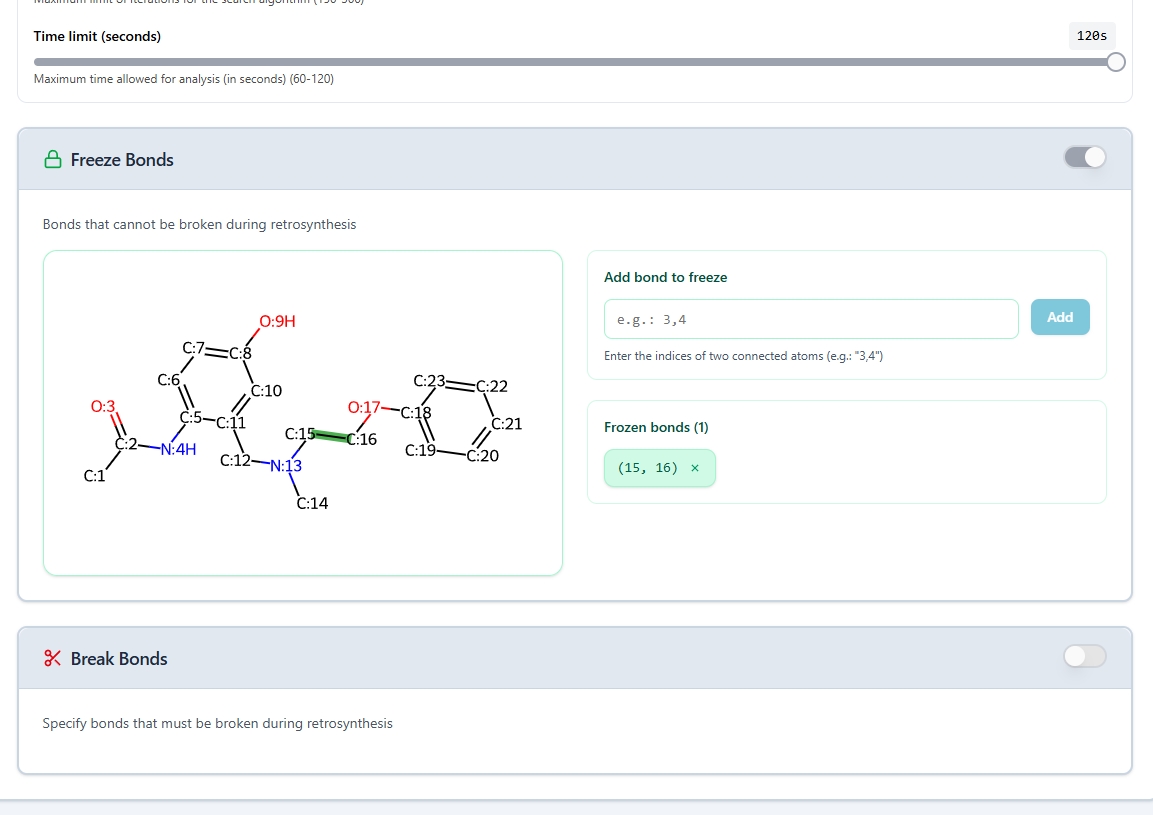Image resolution: width=1153 pixels, height=815 pixels.
Task: Click the O:9H hydroxyl atom in the molecule
Action: 277,322
